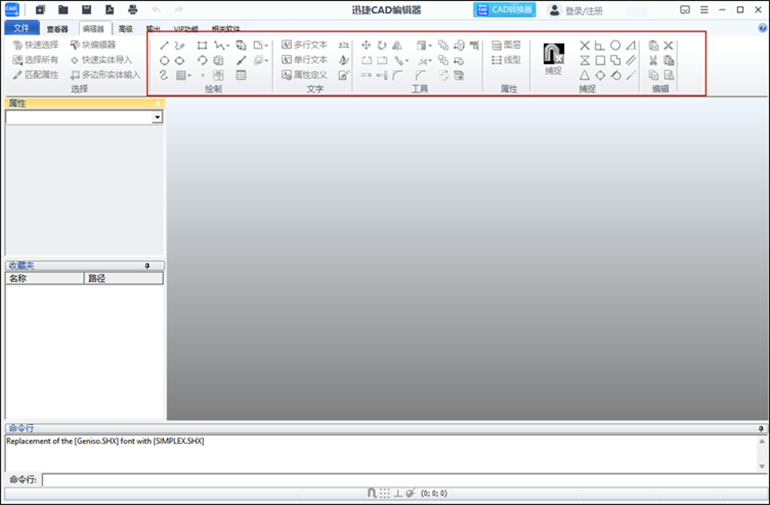This screenshot has width=770, height=505.
Task: Export to PDF via title bar icon
Action: pos(110,9)
